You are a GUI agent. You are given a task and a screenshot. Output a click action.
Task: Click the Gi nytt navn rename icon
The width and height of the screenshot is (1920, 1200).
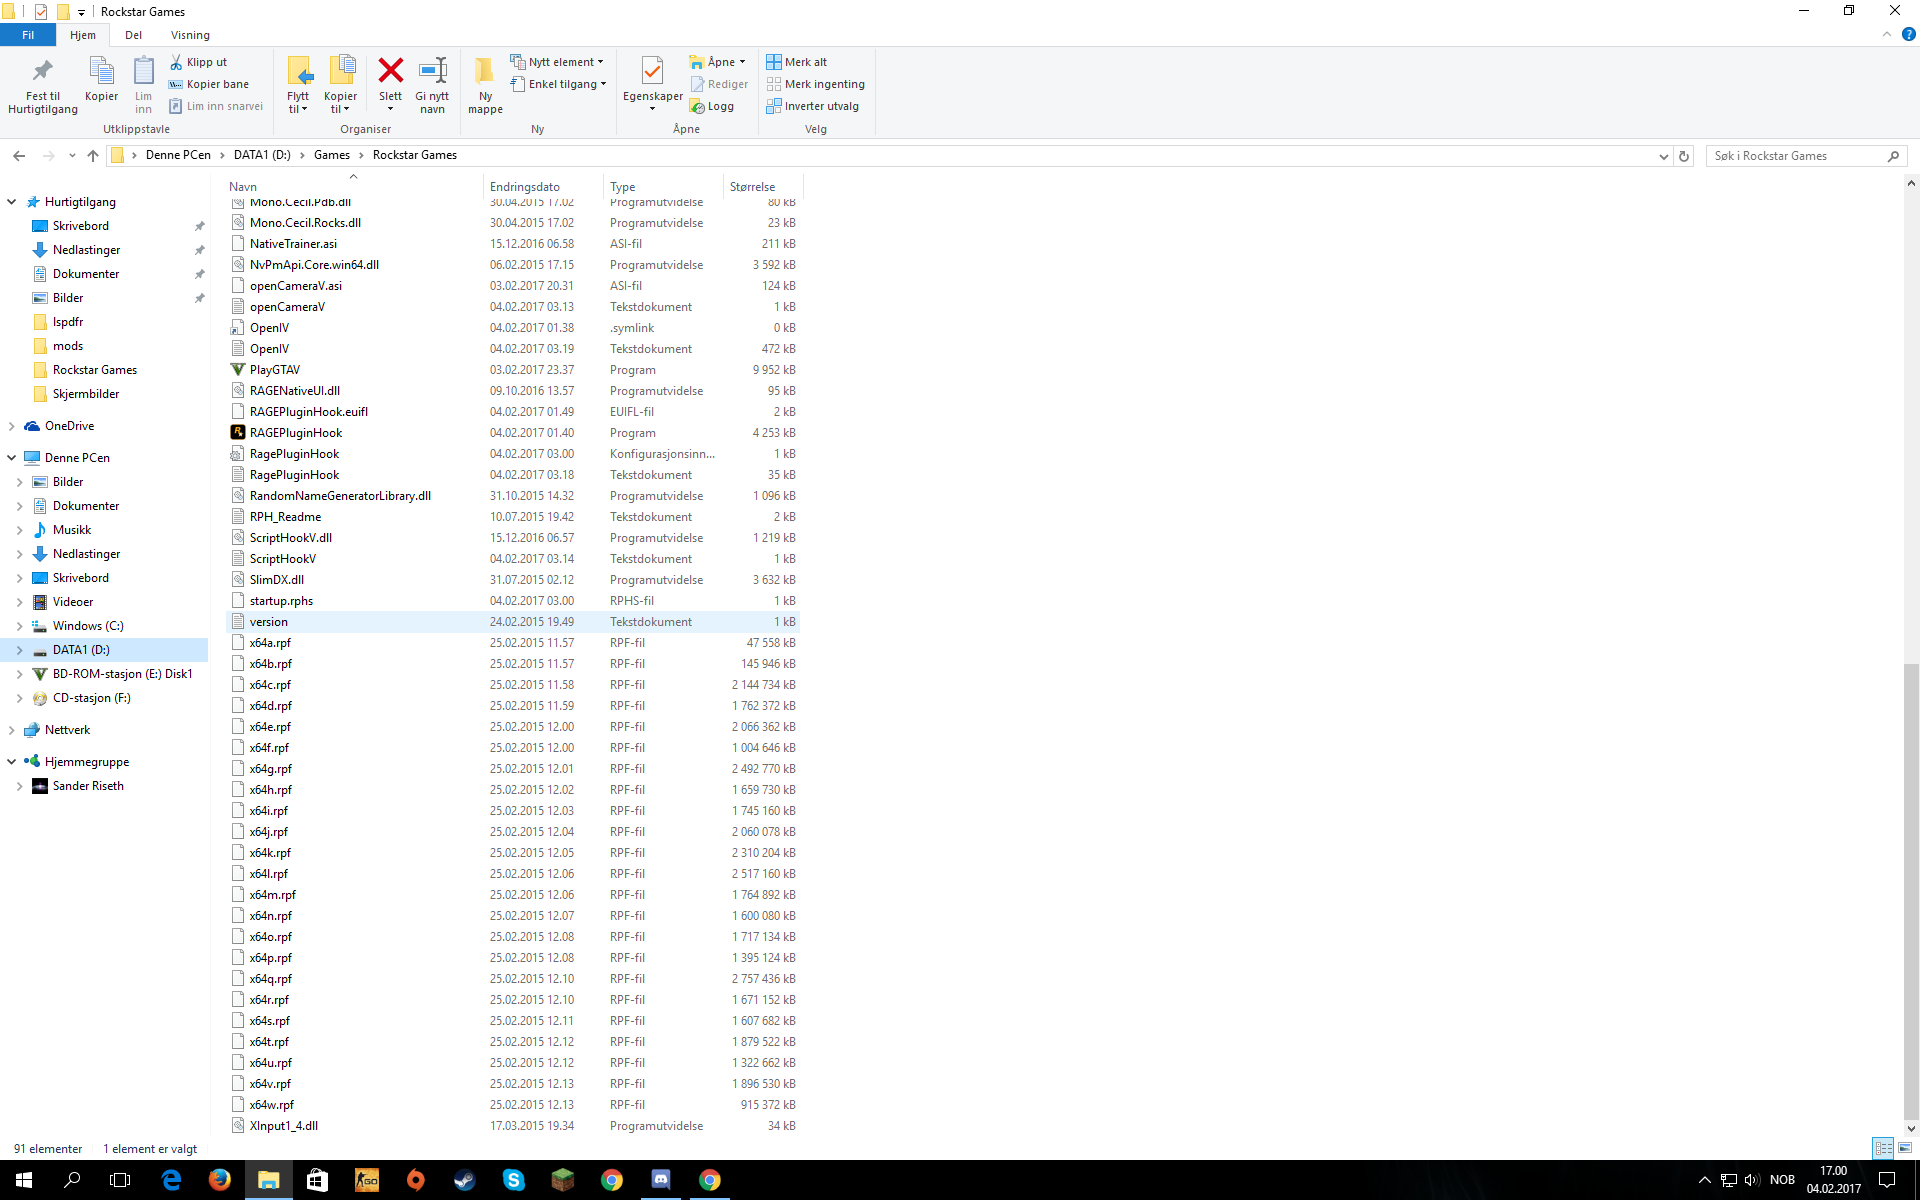coord(433,72)
